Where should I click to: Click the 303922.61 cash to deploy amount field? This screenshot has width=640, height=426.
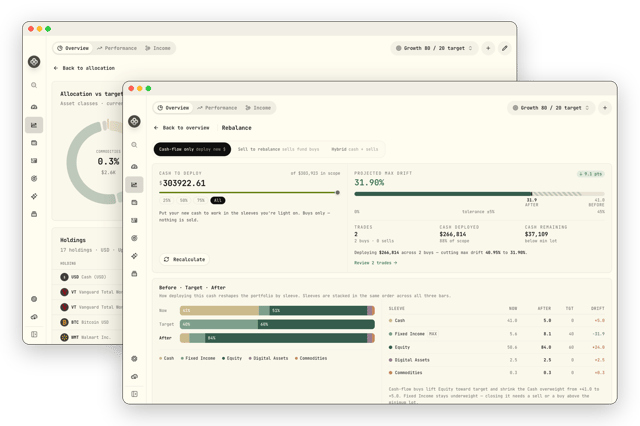184,183
